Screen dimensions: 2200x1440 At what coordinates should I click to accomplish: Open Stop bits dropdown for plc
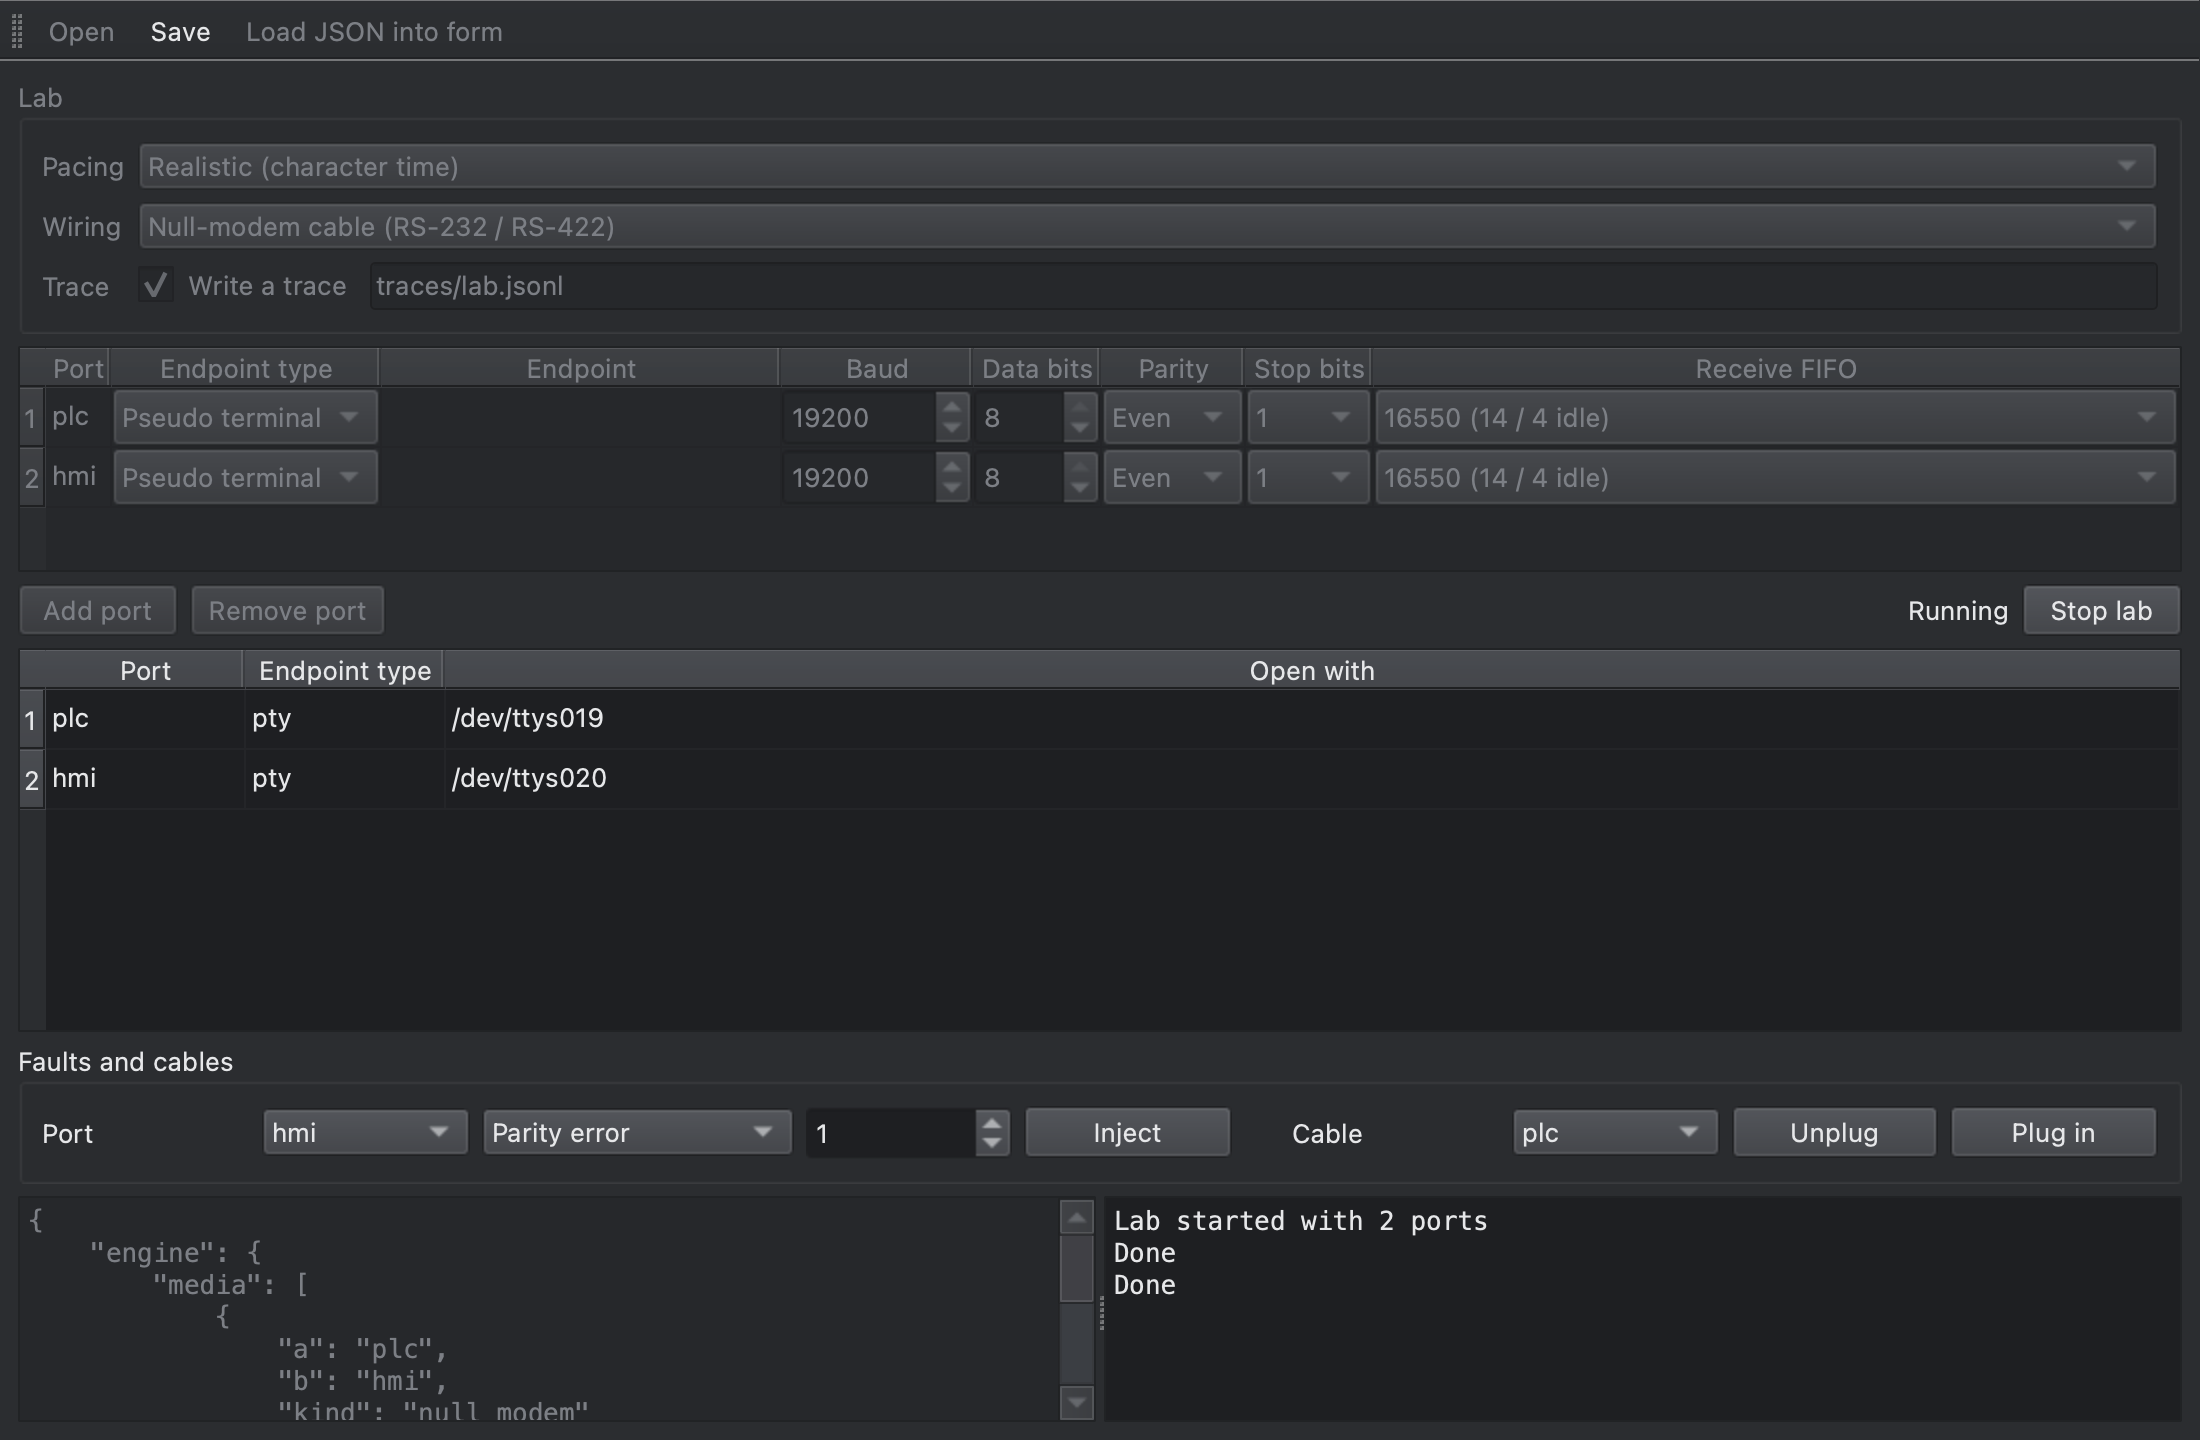1308,417
